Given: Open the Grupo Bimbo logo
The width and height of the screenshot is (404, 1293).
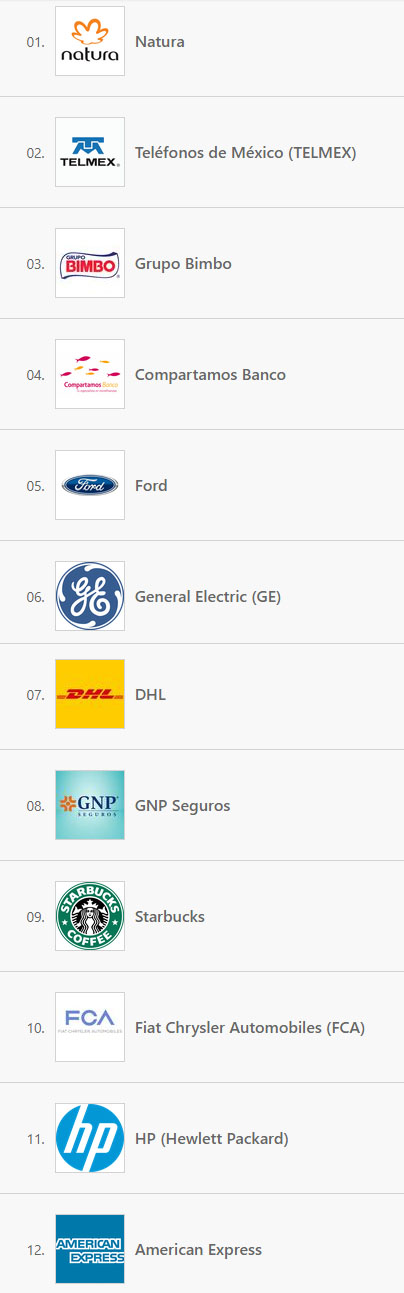Looking at the screenshot, I should (x=90, y=263).
